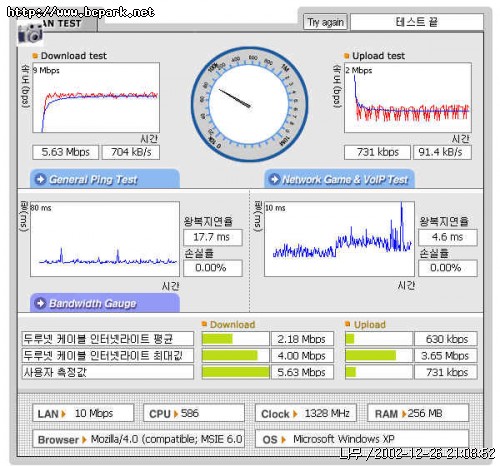Select the 91.4 kB/s upload field
Image resolution: width=500 pixels, height=466 pixels.
coord(442,152)
